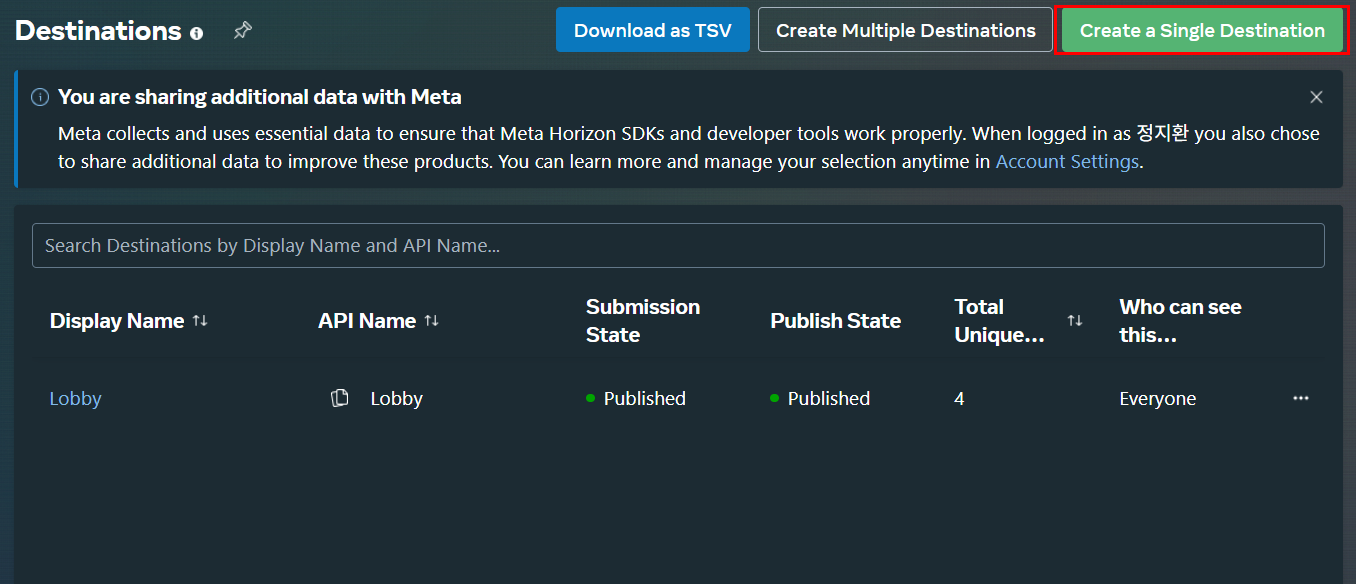1356x584 pixels.
Task: Click the Download as TSV button
Action: click(x=653, y=30)
